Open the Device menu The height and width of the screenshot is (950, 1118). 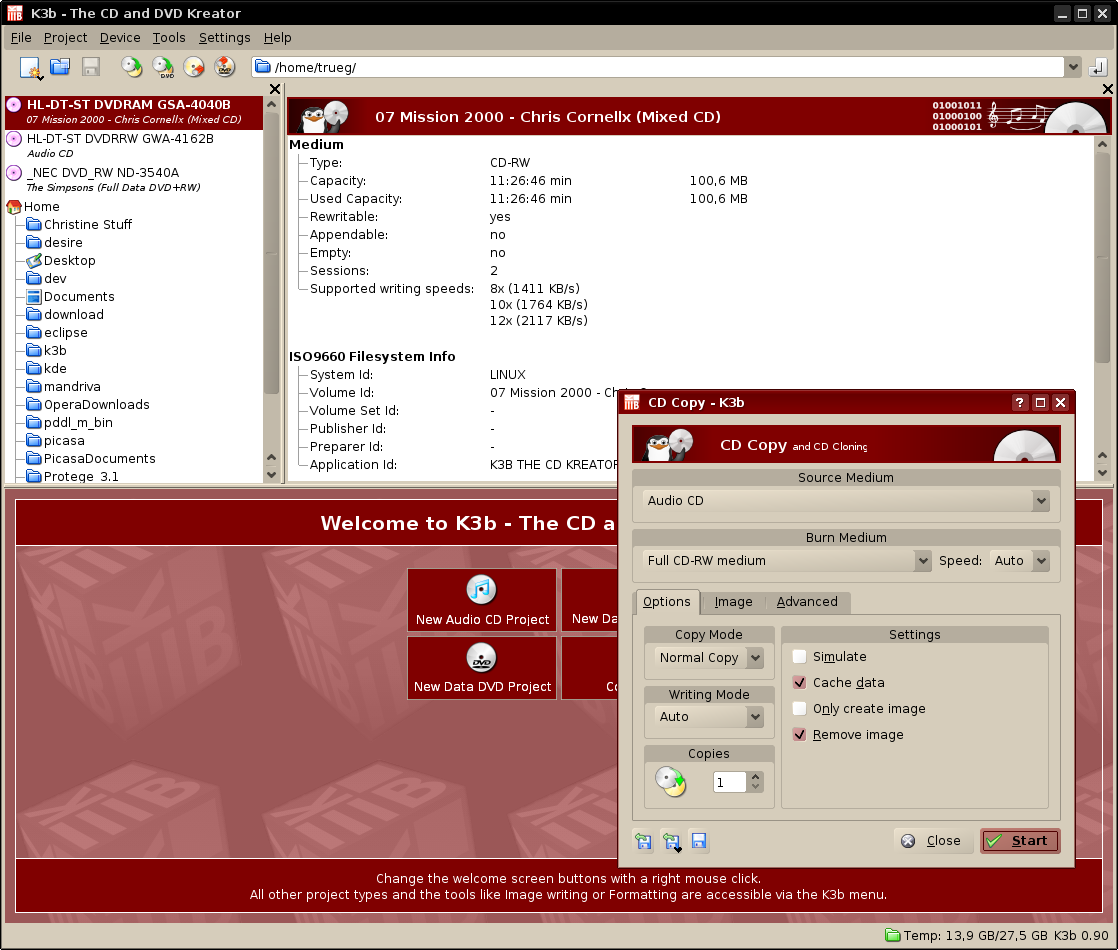point(120,38)
